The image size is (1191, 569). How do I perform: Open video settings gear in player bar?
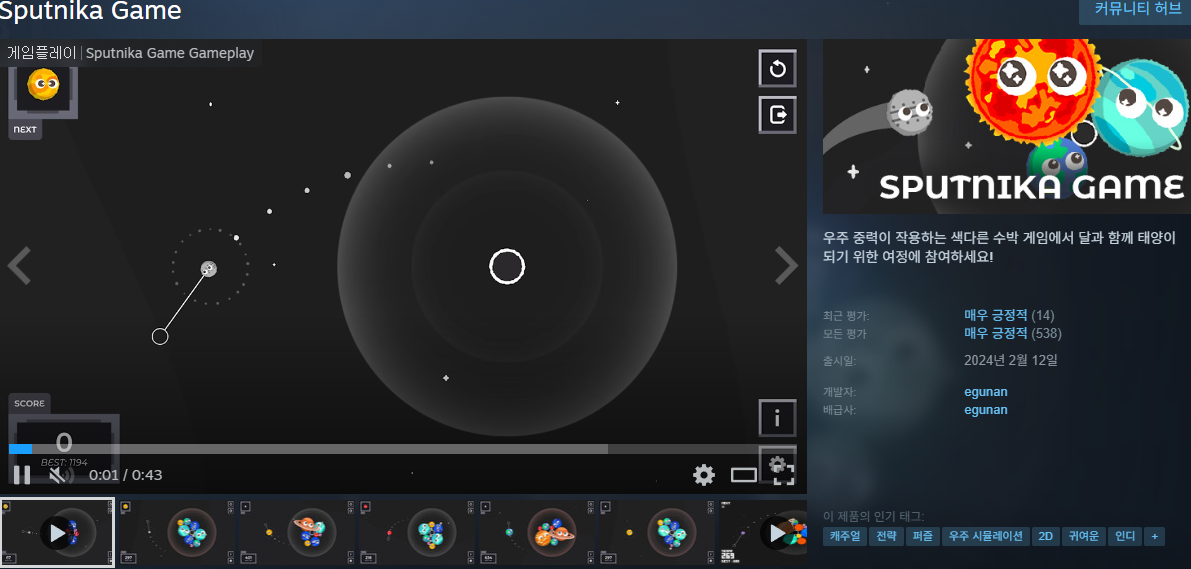point(704,476)
